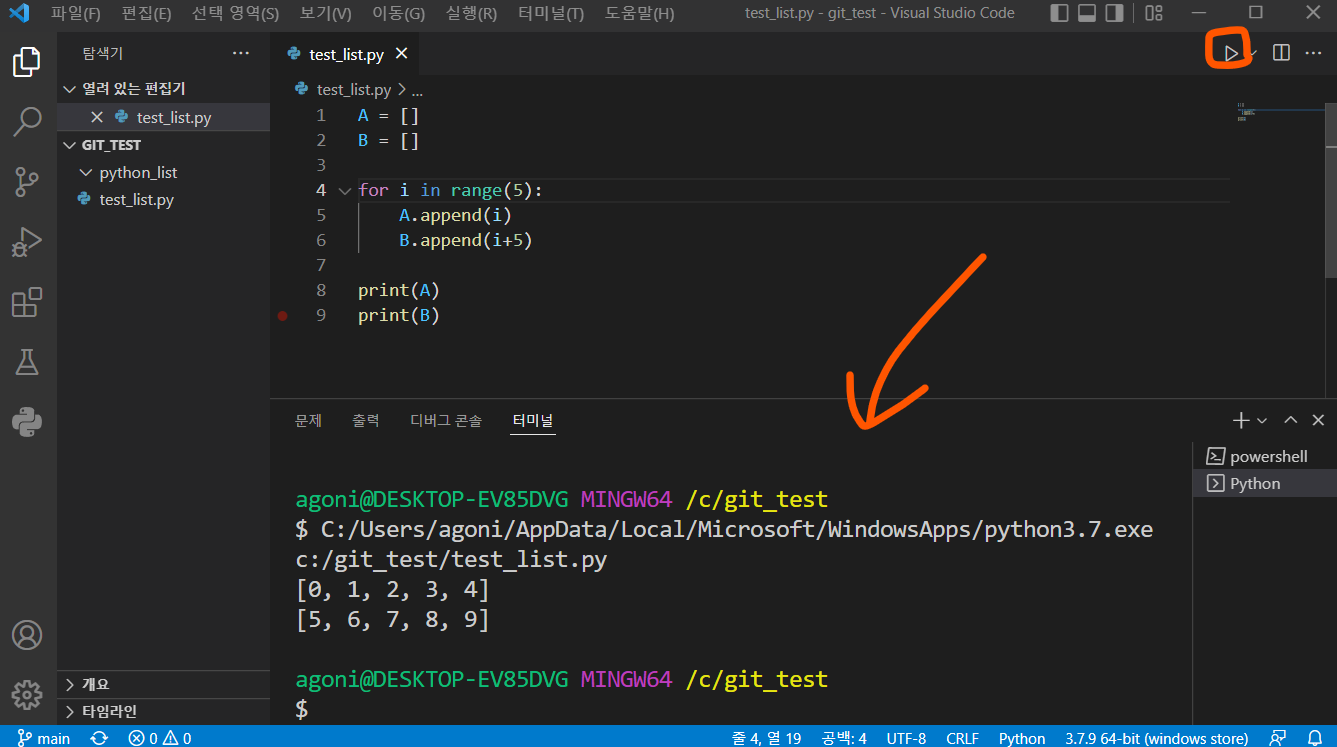This screenshot has height=747, width=1337.
Task: Fold the for loop at line 4
Action: click(345, 190)
